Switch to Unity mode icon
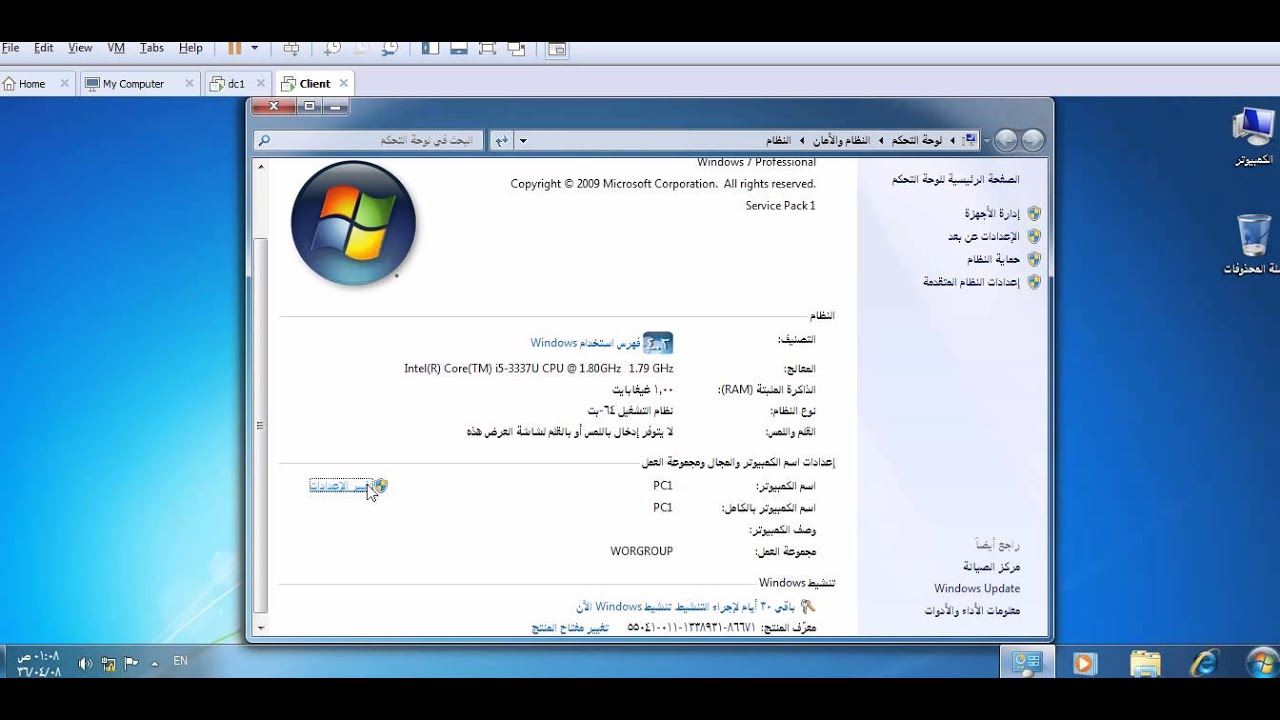This screenshot has width=1280, height=720. click(517, 48)
